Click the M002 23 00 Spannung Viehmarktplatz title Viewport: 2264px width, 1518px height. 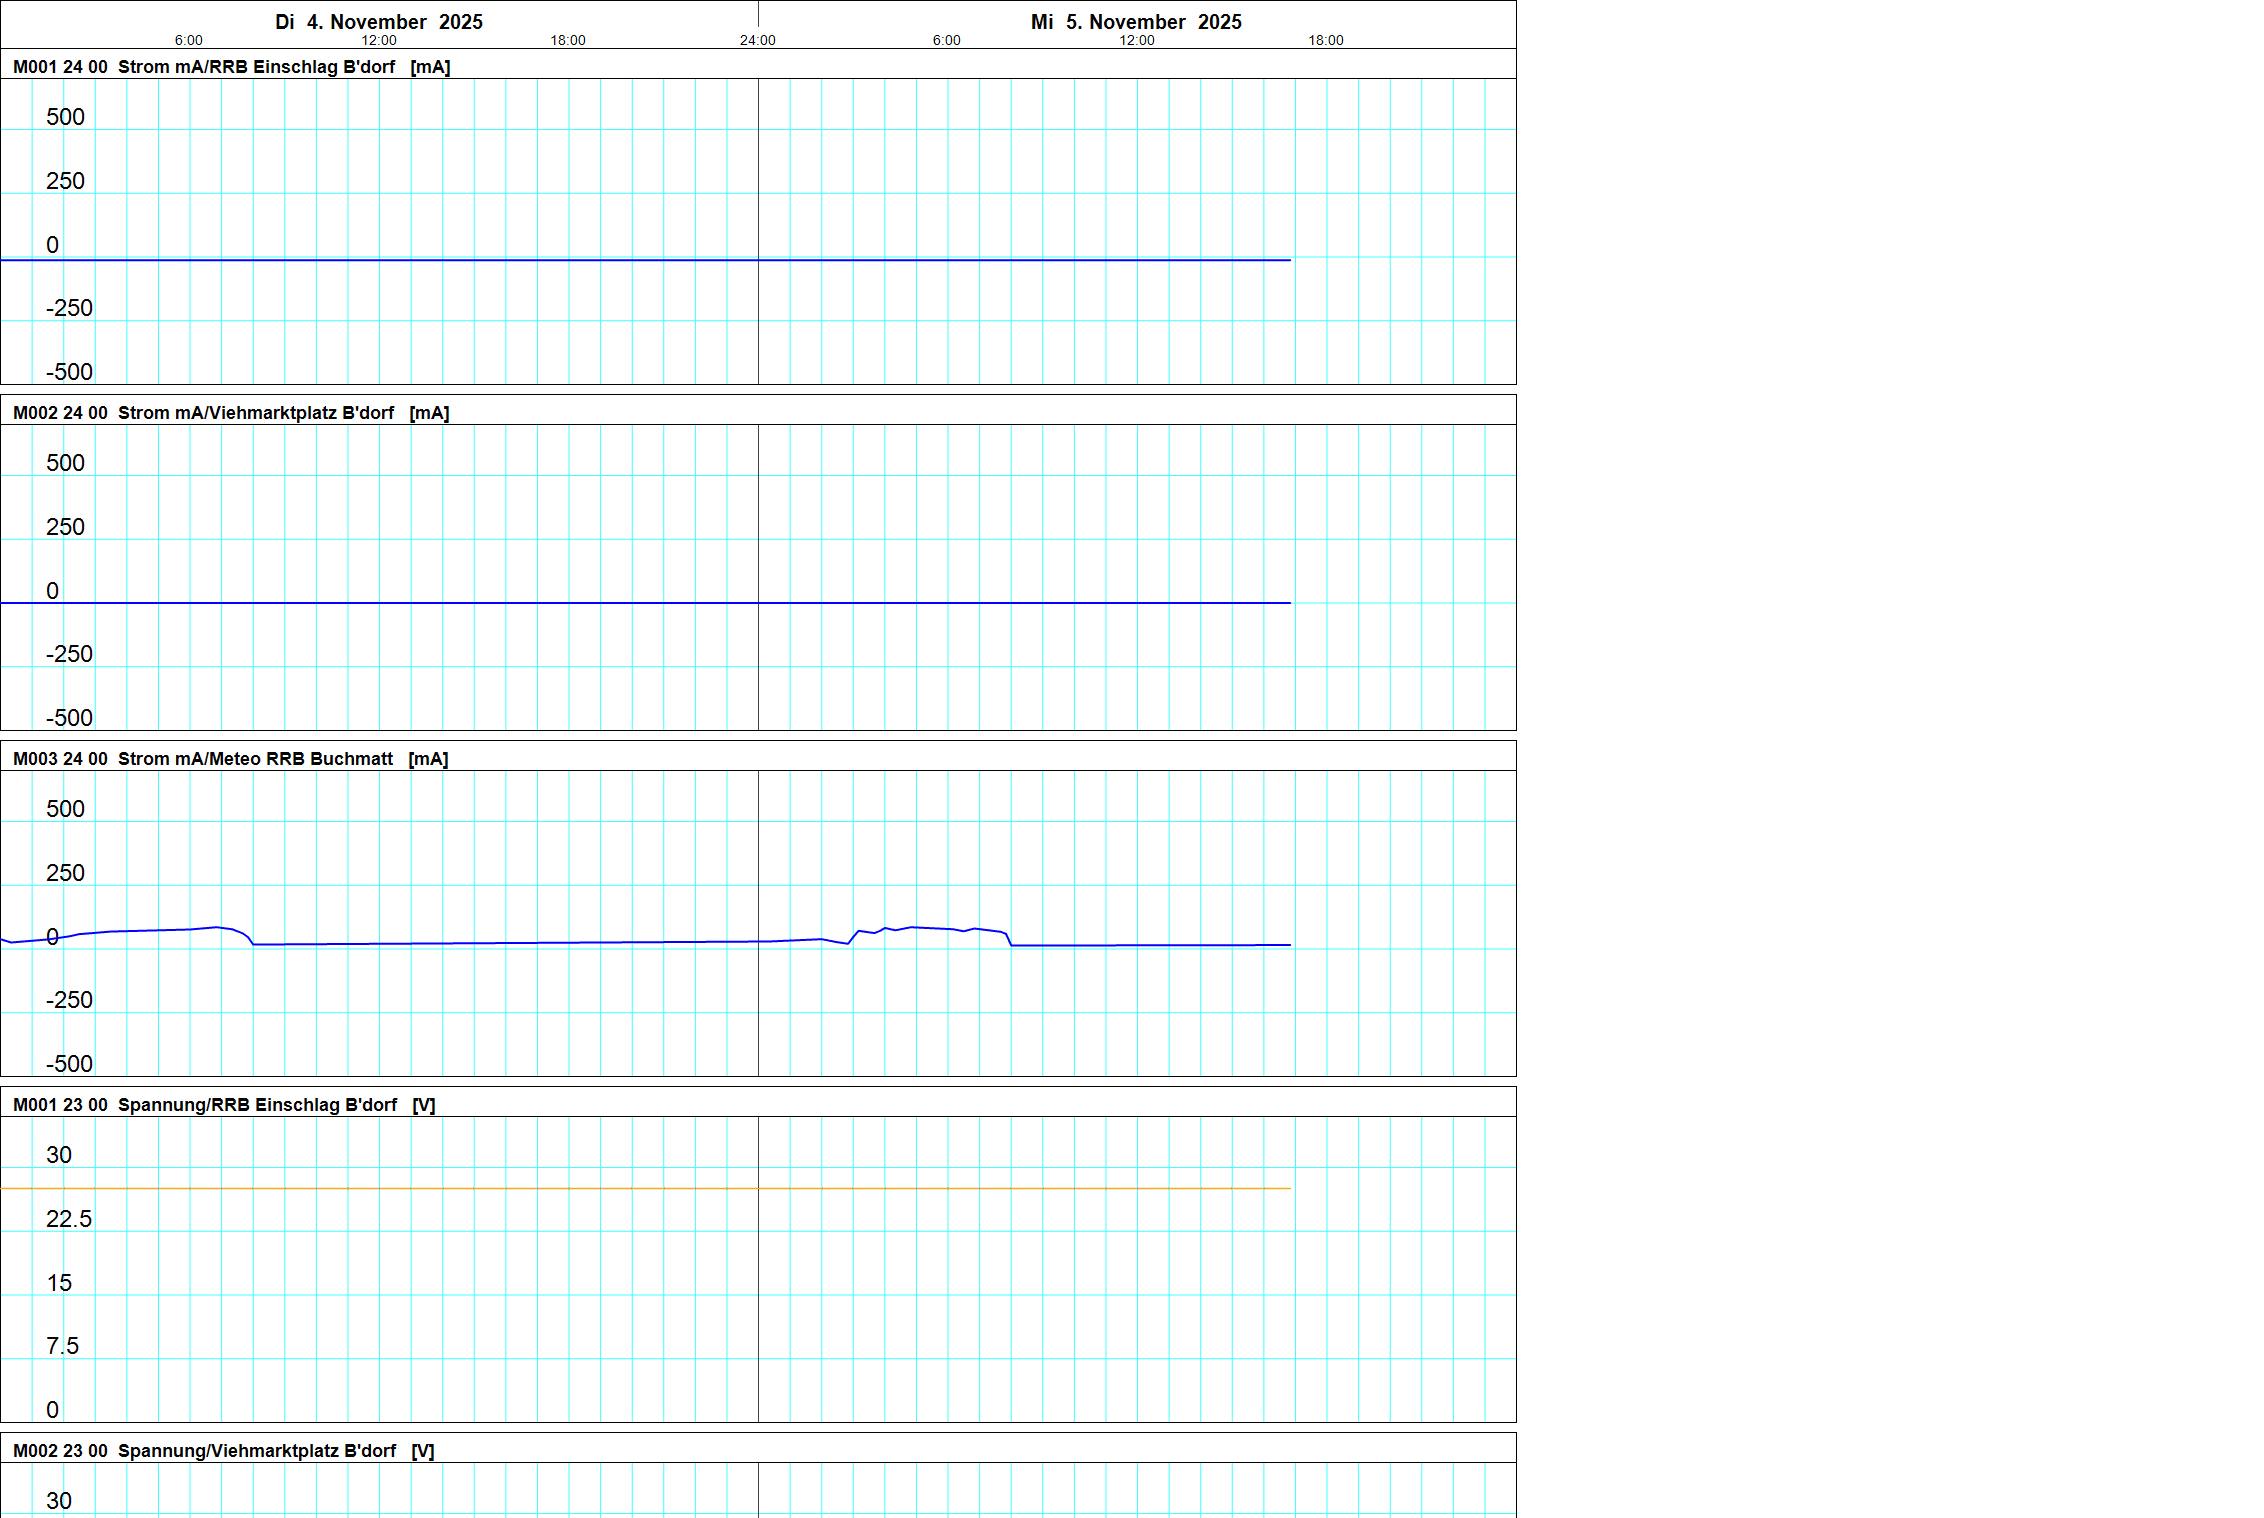click(x=223, y=1451)
